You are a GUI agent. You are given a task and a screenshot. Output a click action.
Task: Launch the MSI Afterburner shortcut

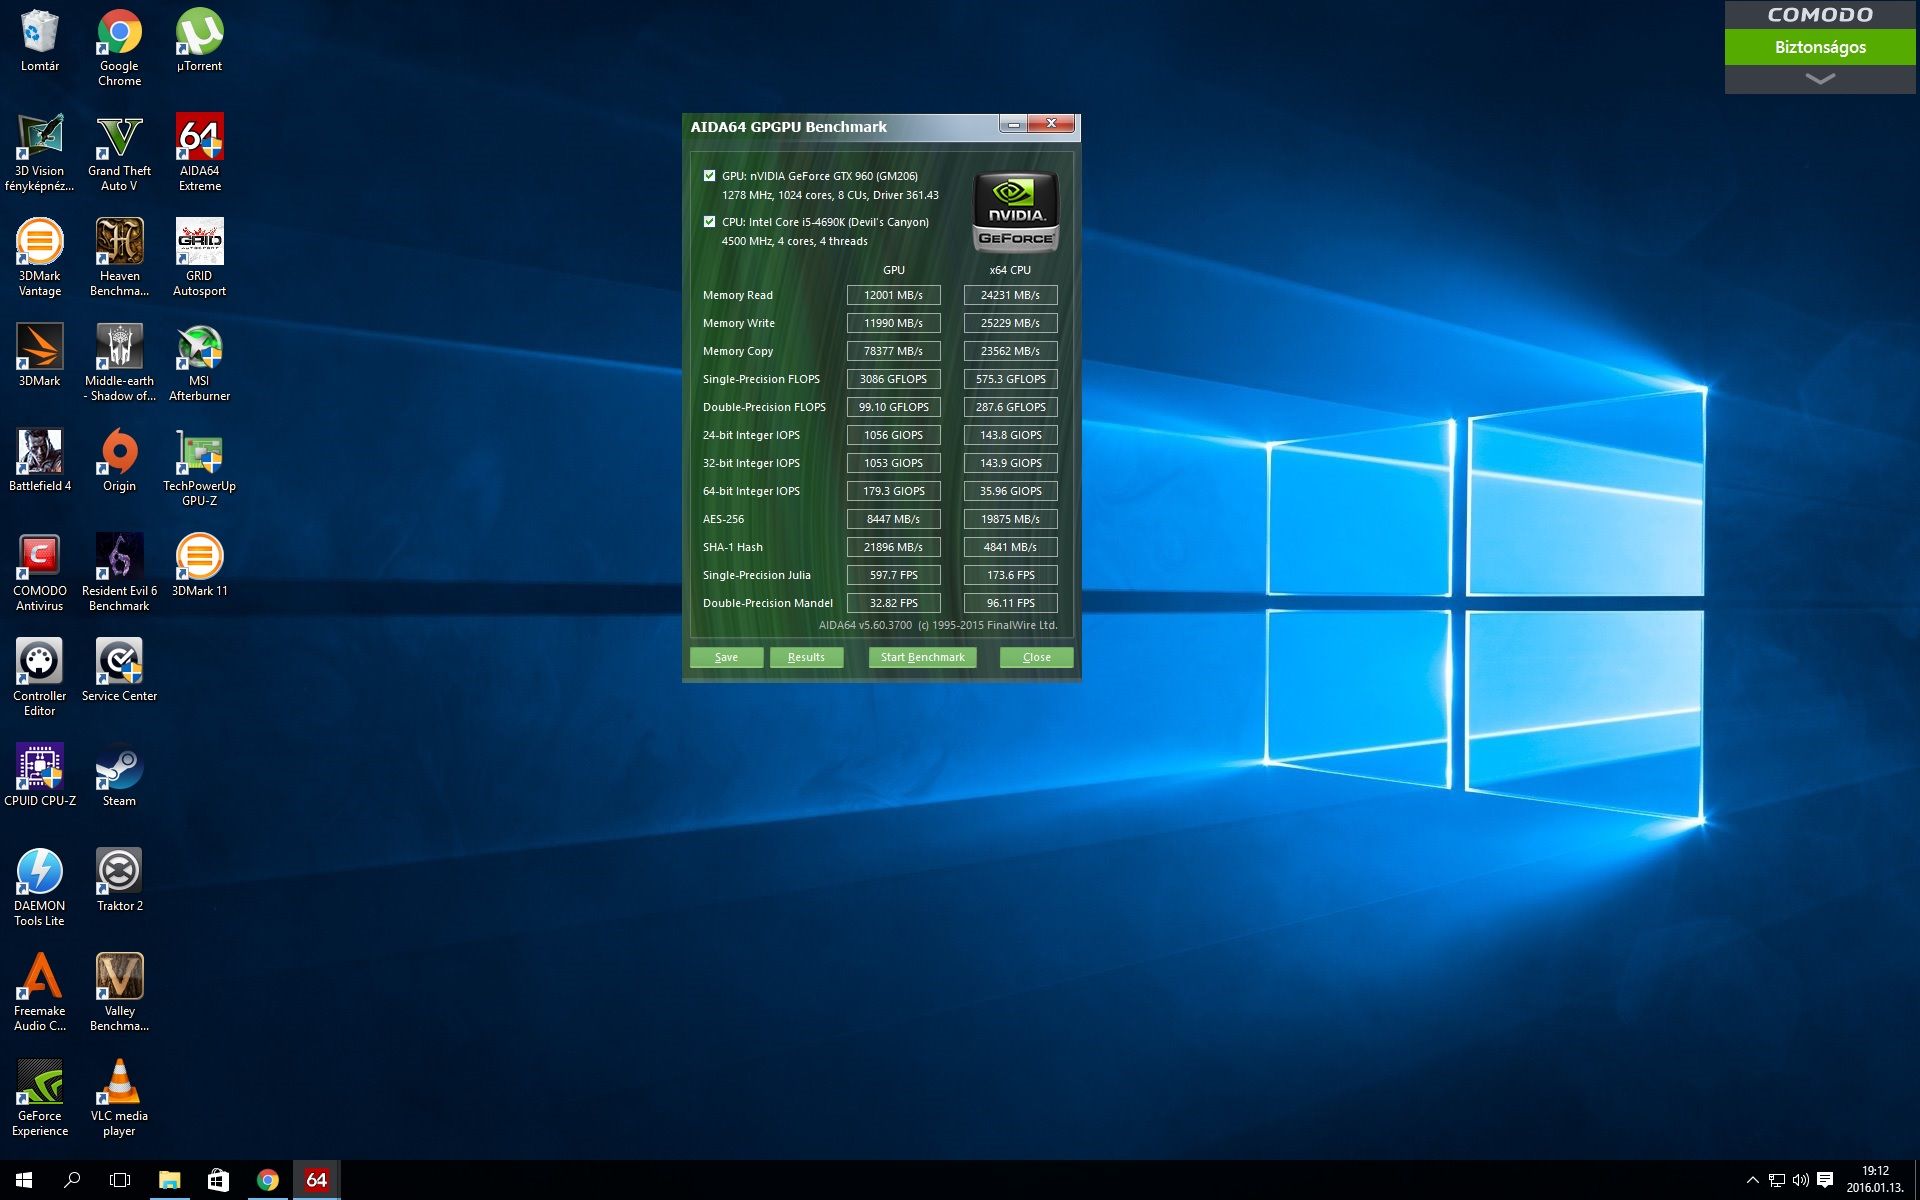coord(200,362)
